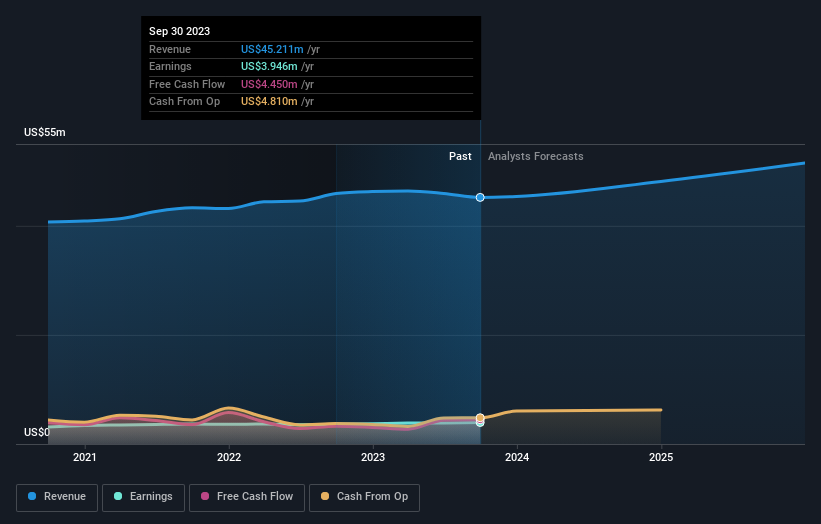The height and width of the screenshot is (524, 821).
Task: Toggle the Cash From Op legend button
Action: point(364,497)
